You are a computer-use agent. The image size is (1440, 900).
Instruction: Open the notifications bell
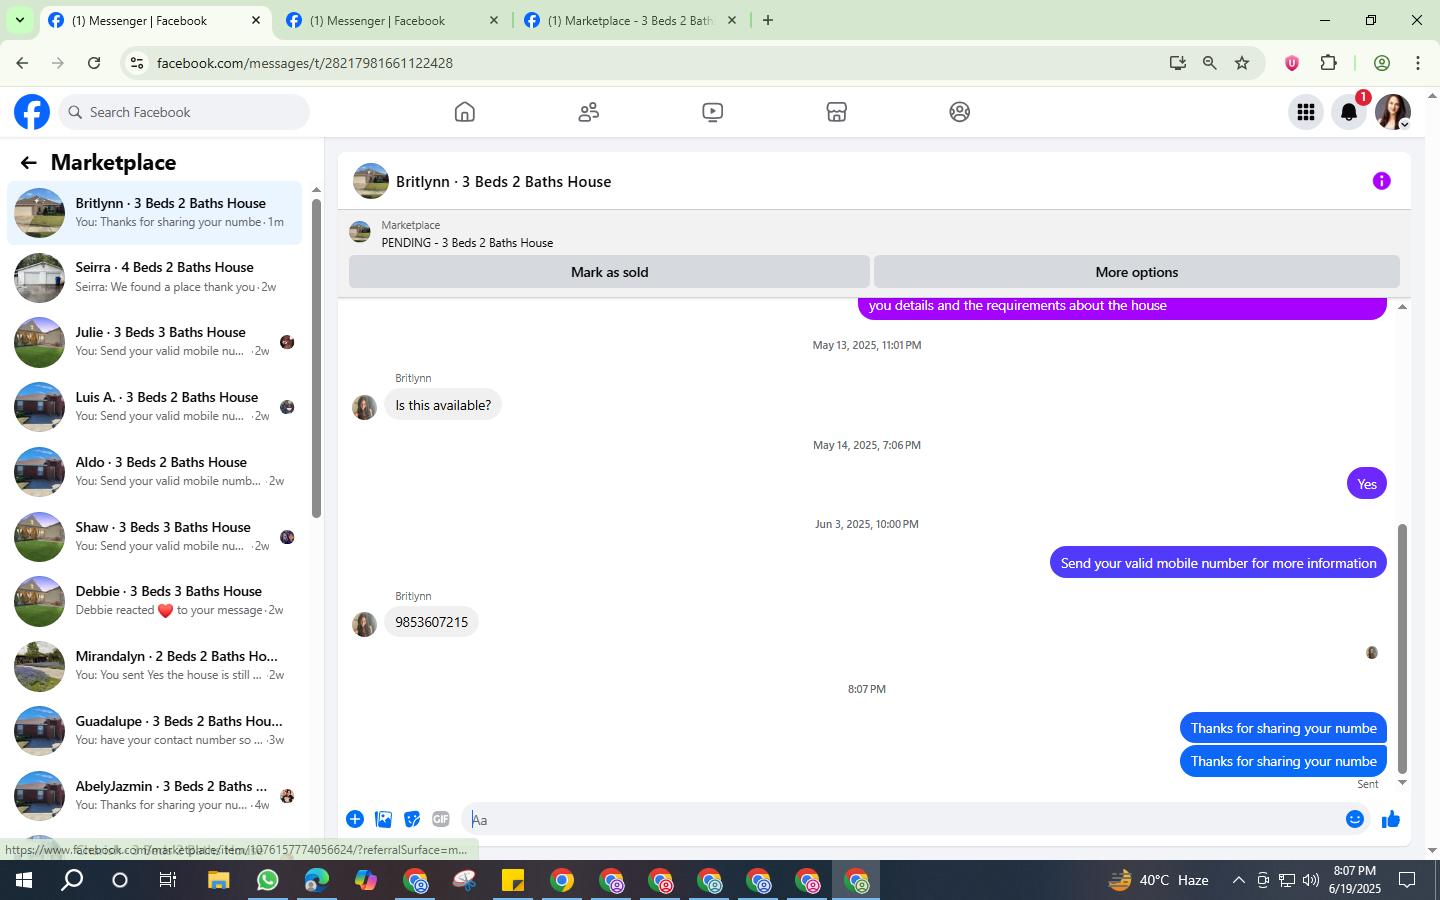click(x=1349, y=112)
